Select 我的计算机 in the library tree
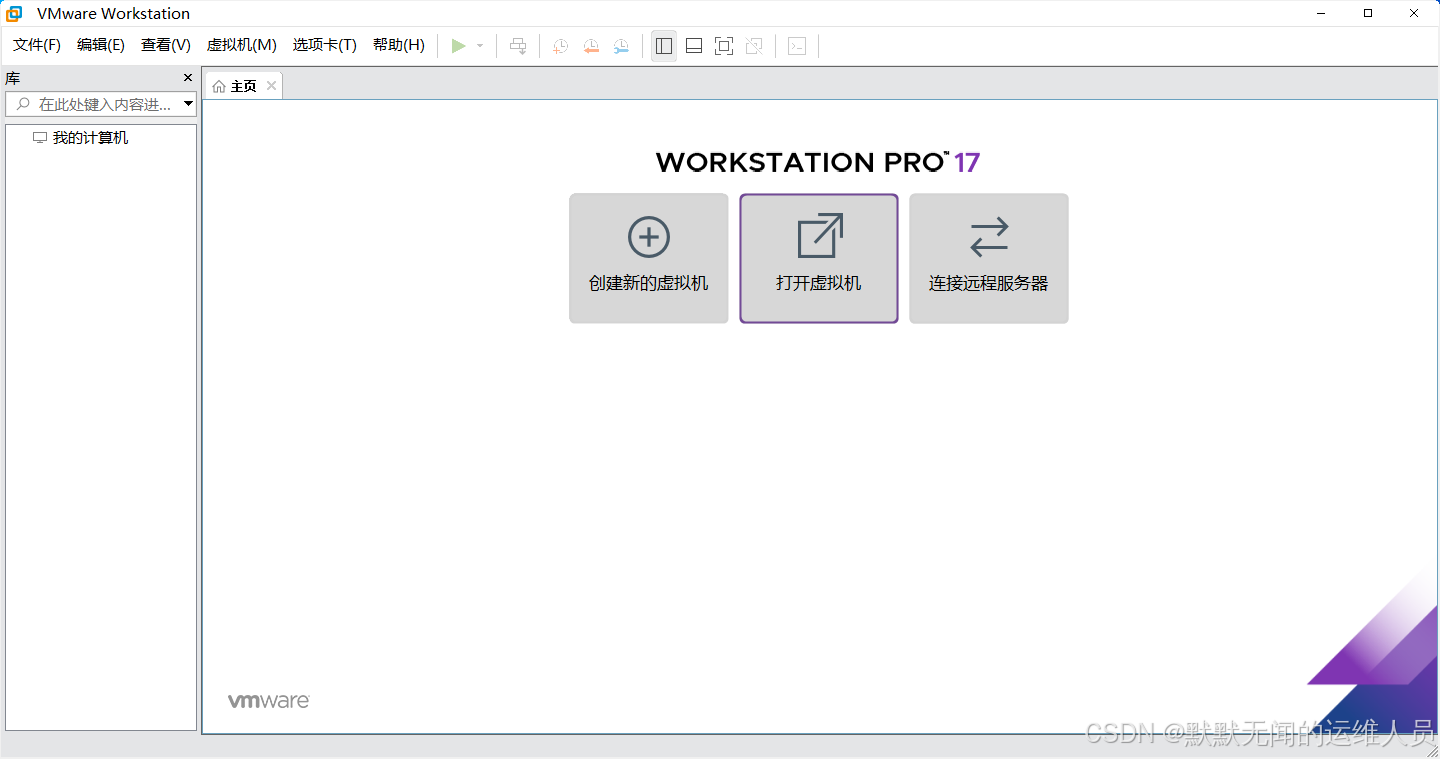Viewport: 1440px width, 759px height. (80, 138)
